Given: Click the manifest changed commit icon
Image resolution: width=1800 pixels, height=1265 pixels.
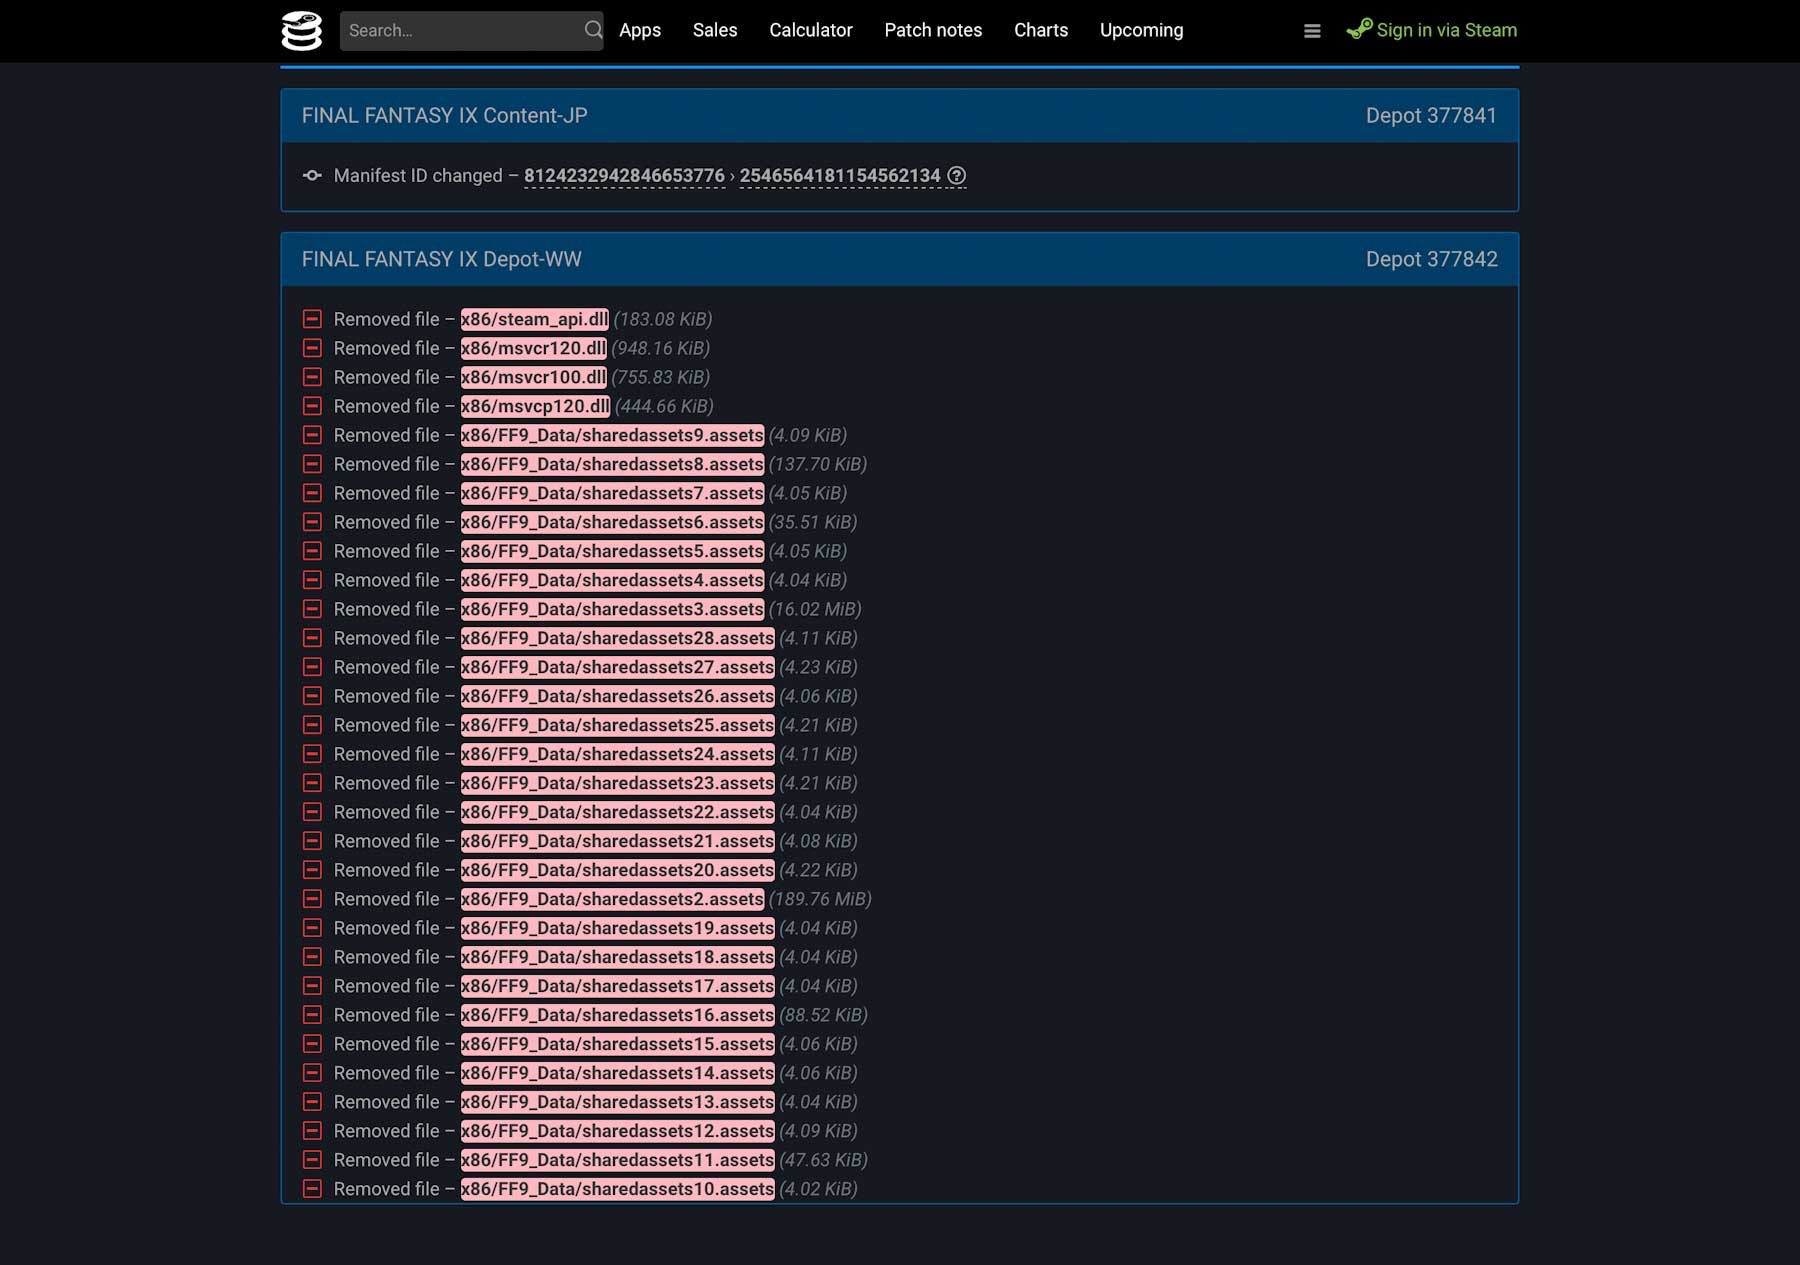Looking at the screenshot, I should [312, 175].
